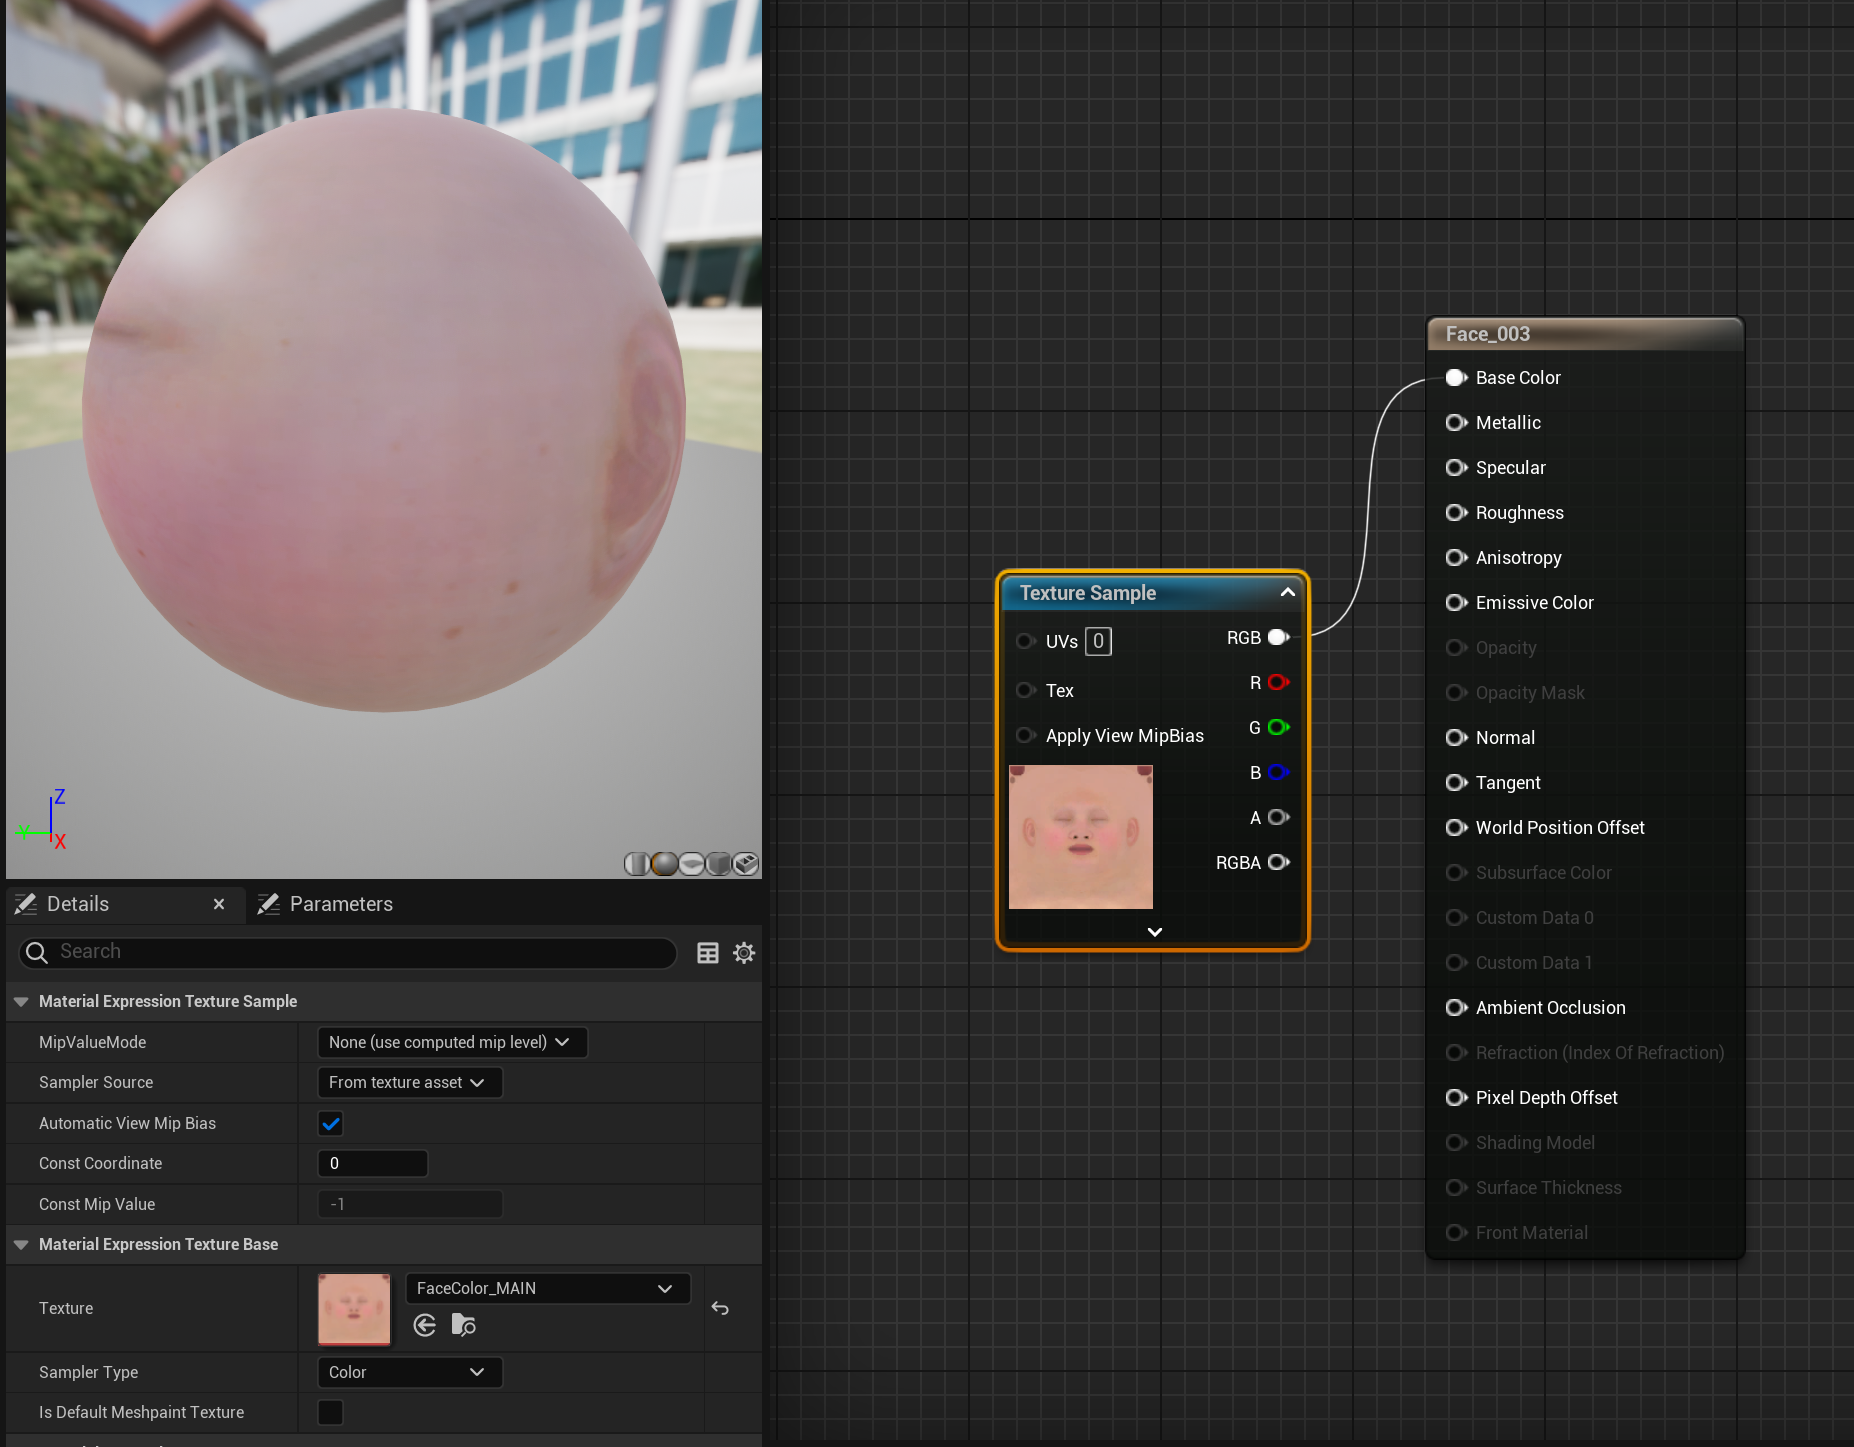Switch to the Parameters tab
1854x1447 pixels.
340,903
